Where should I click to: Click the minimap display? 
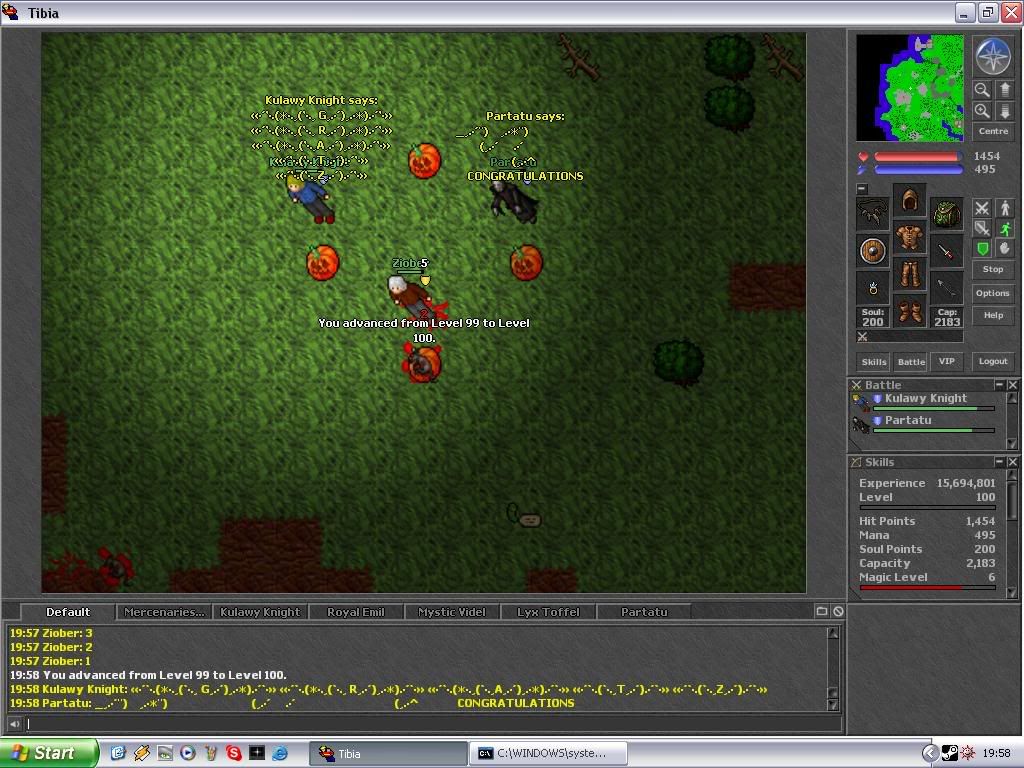[x=910, y=88]
